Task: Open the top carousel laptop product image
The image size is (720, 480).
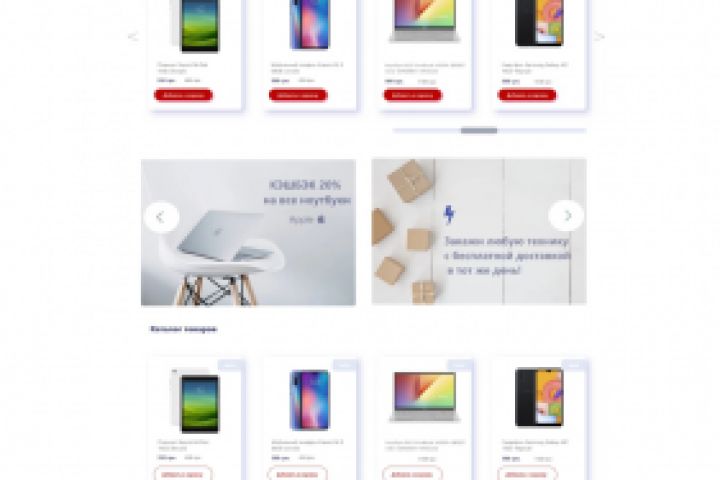Action: click(425, 21)
